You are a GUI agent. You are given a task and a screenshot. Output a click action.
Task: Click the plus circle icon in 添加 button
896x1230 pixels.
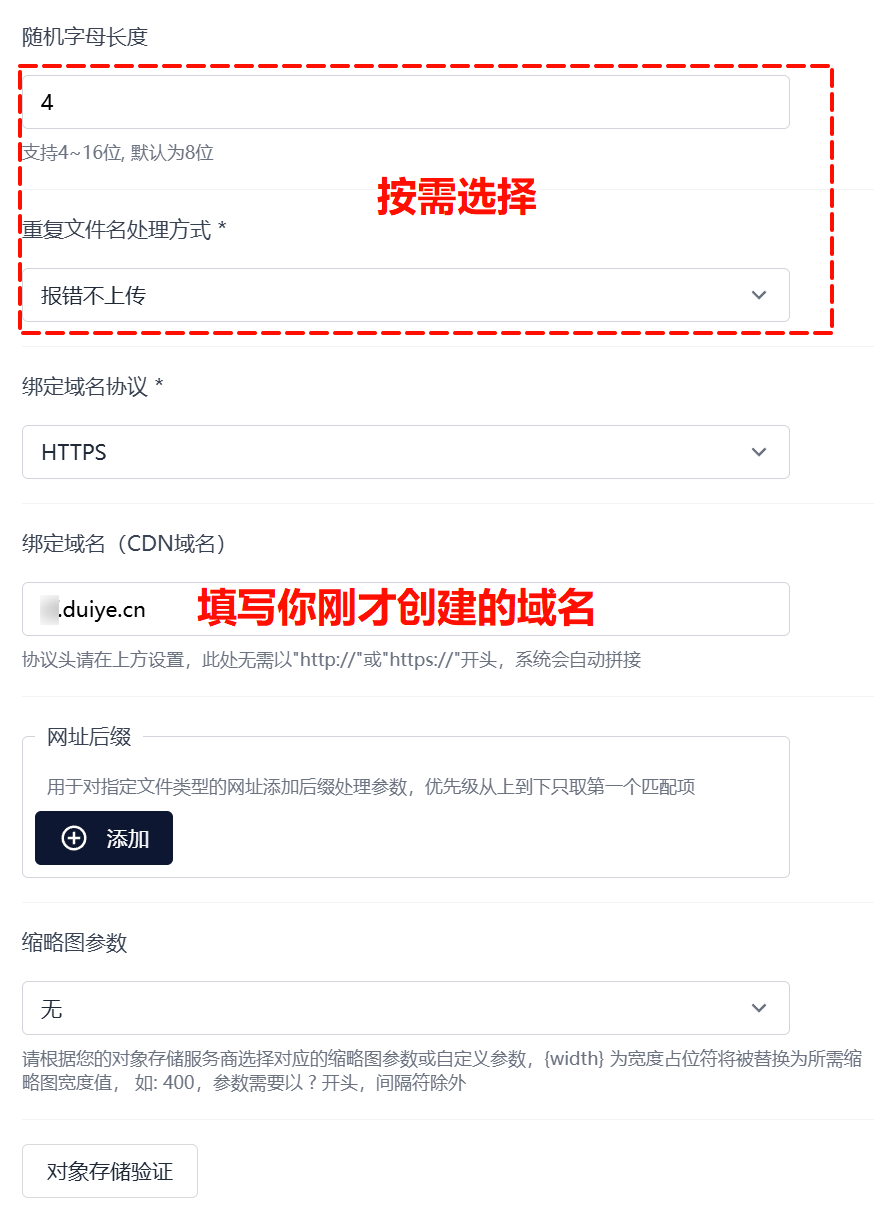tap(74, 838)
